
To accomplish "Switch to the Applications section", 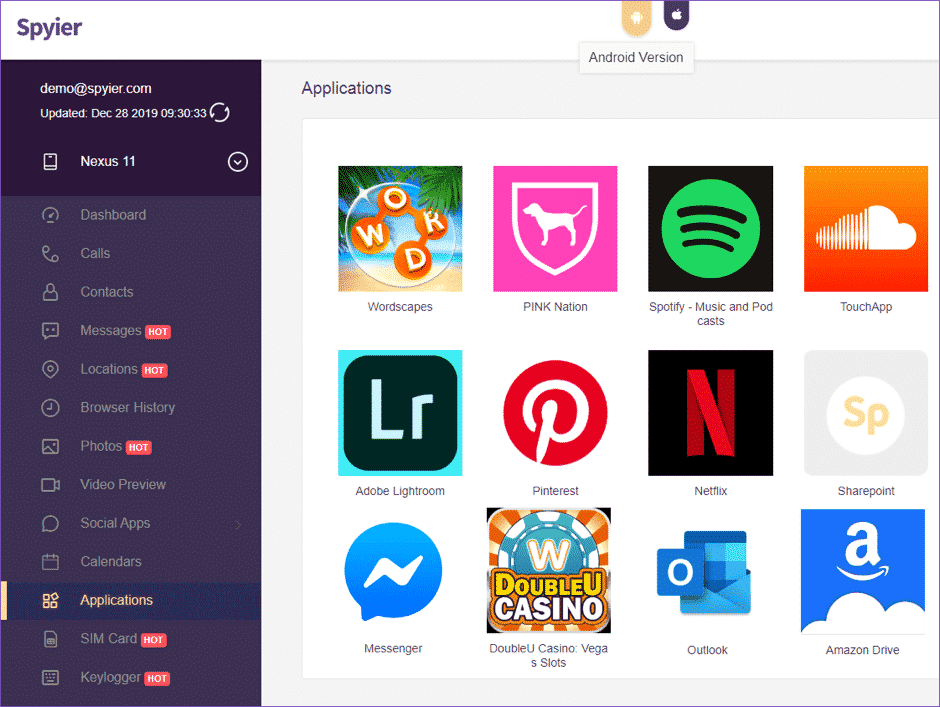I will click(116, 600).
